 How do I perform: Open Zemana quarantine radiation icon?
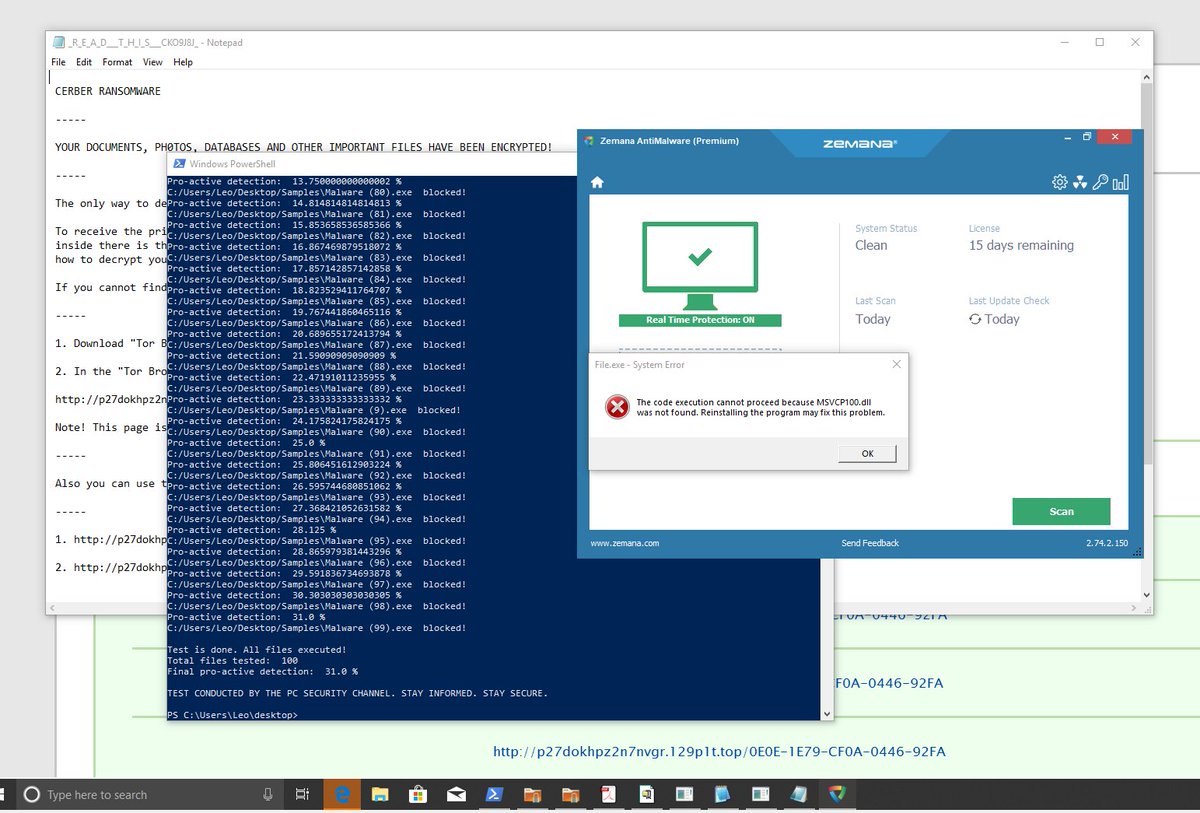click(1079, 182)
